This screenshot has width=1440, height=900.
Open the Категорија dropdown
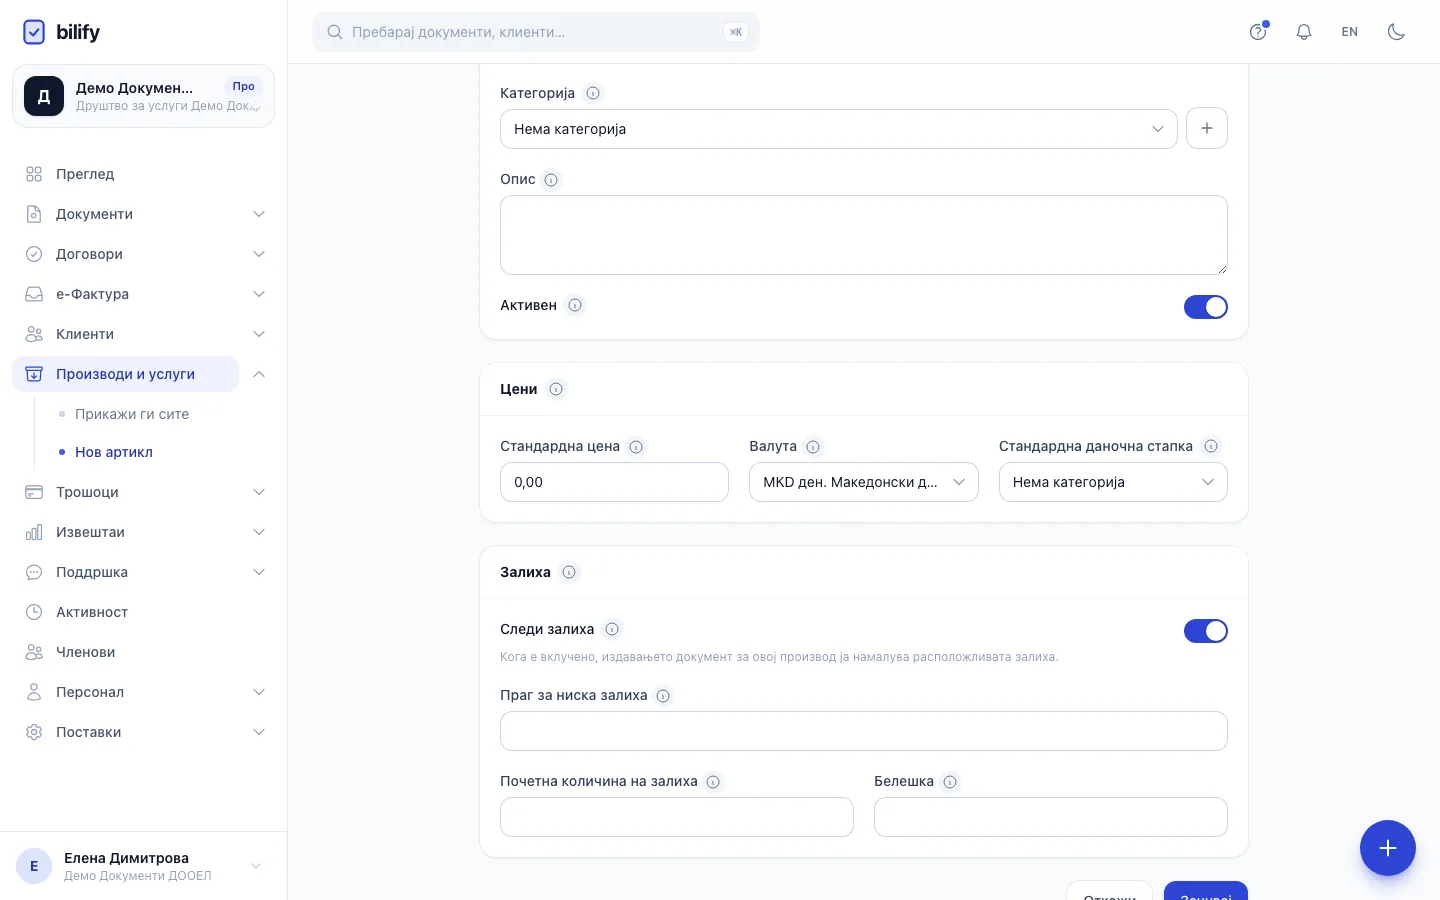tap(838, 129)
